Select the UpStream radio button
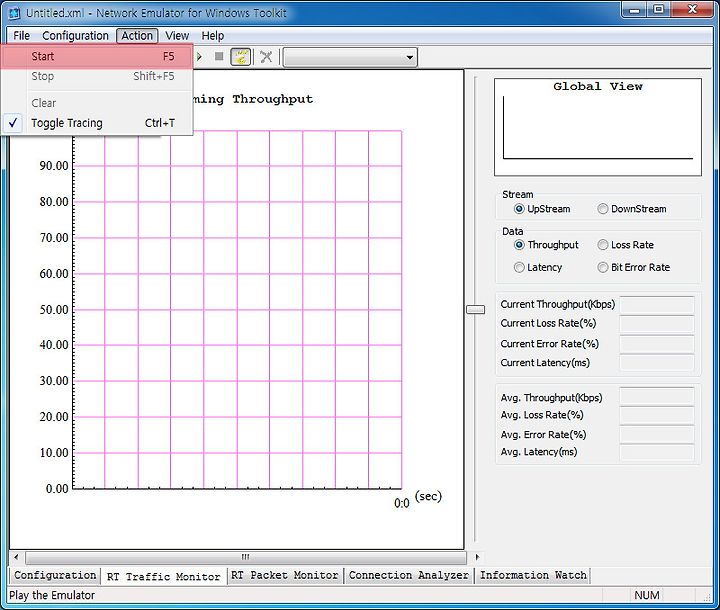 pyautogui.click(x=542, y=209)
